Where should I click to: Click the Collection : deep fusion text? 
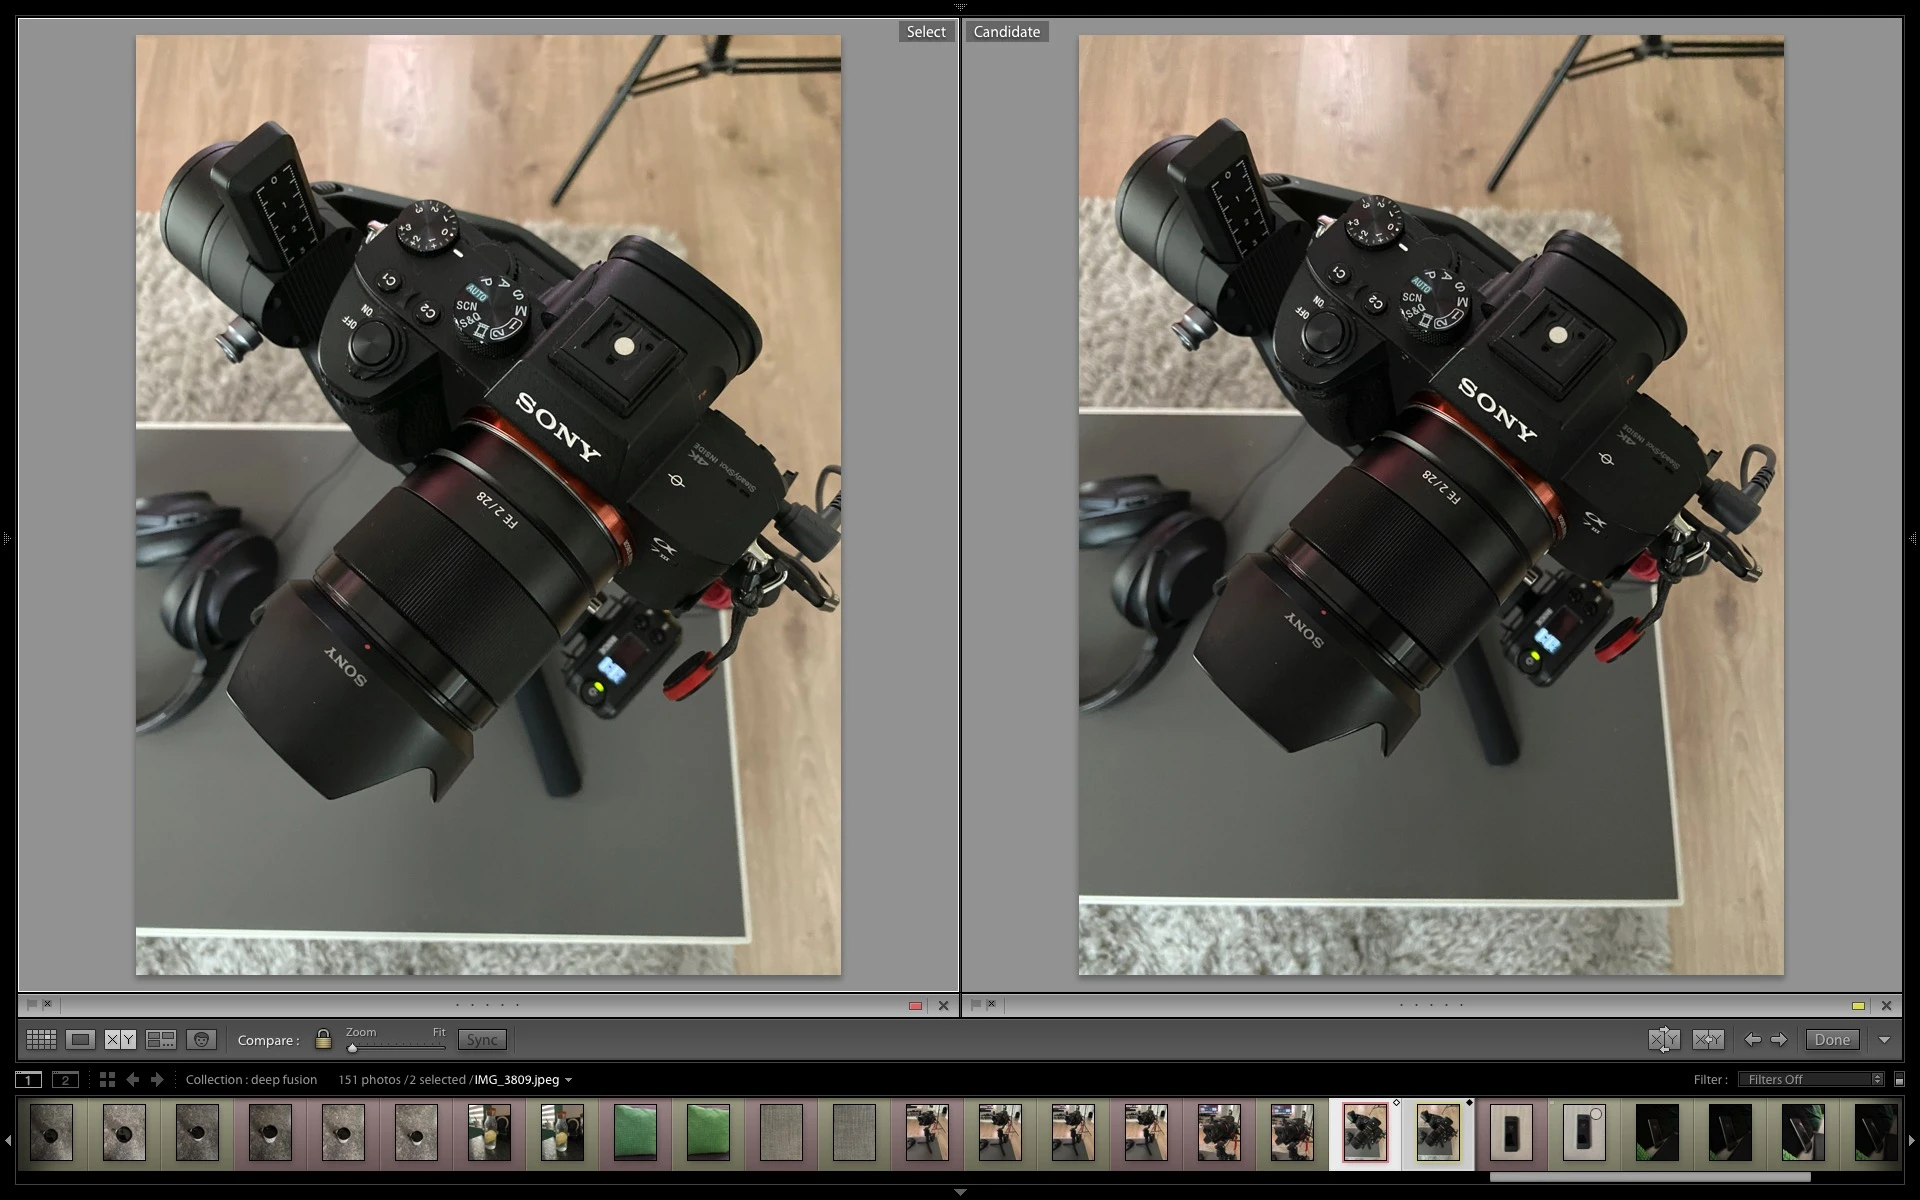click(x=251, y=1080)
